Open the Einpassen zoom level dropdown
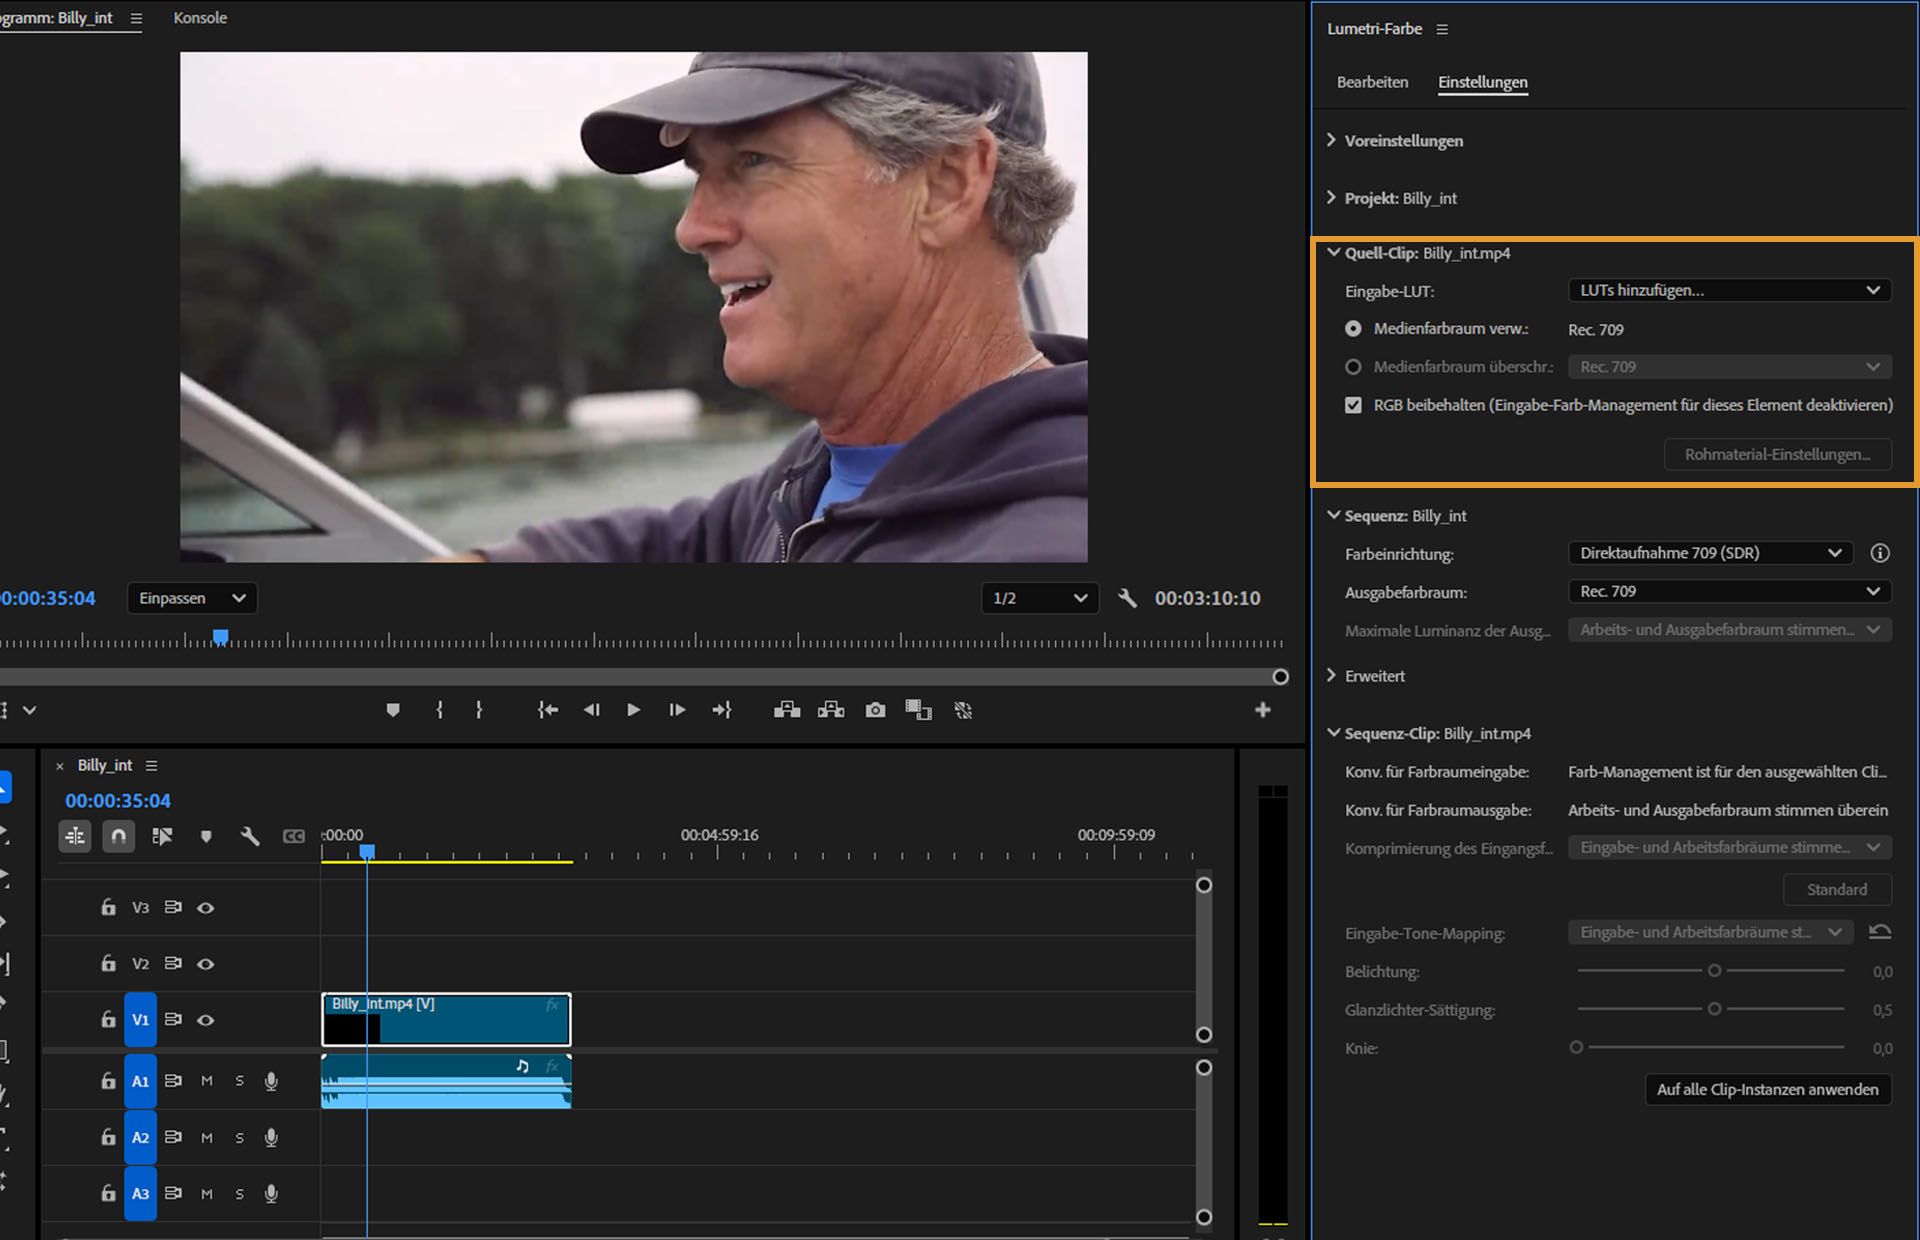The image size is (1920, 1240). click(192, 598)
